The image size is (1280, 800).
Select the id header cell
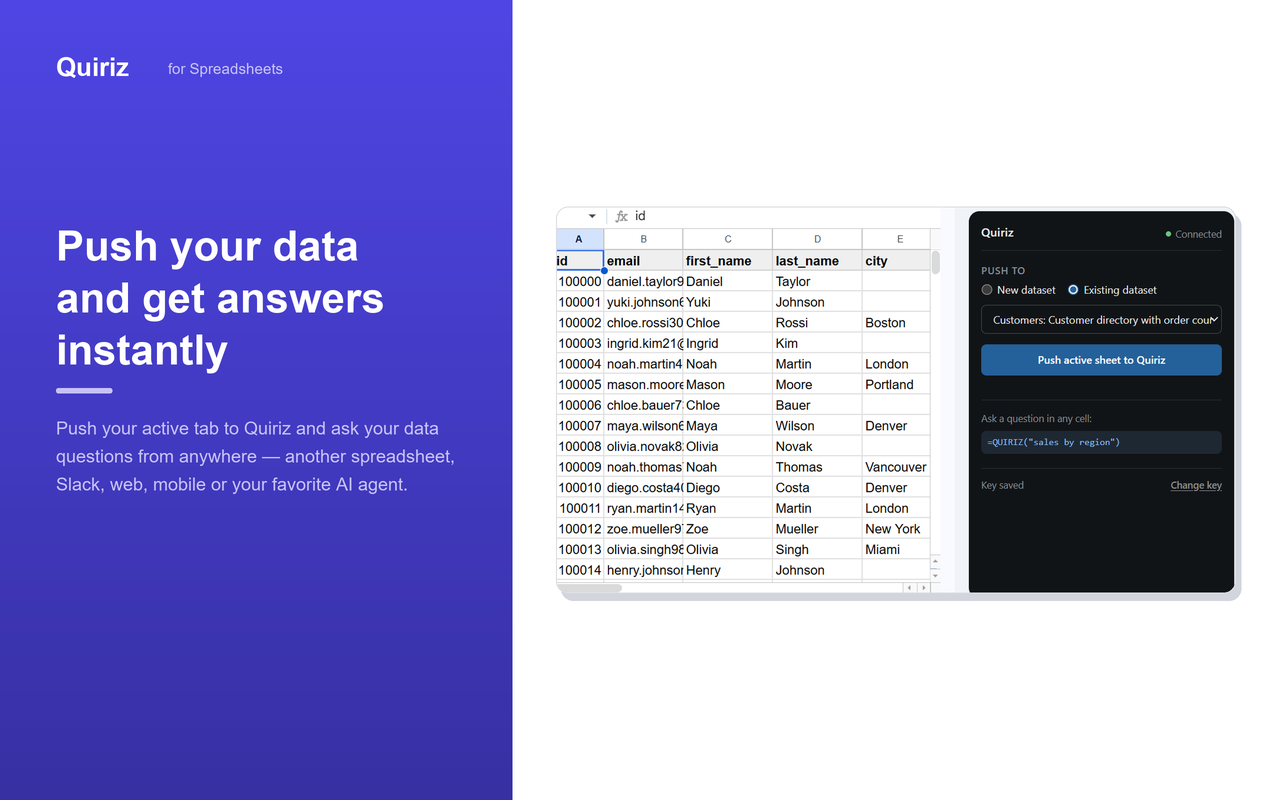[580, 261]
